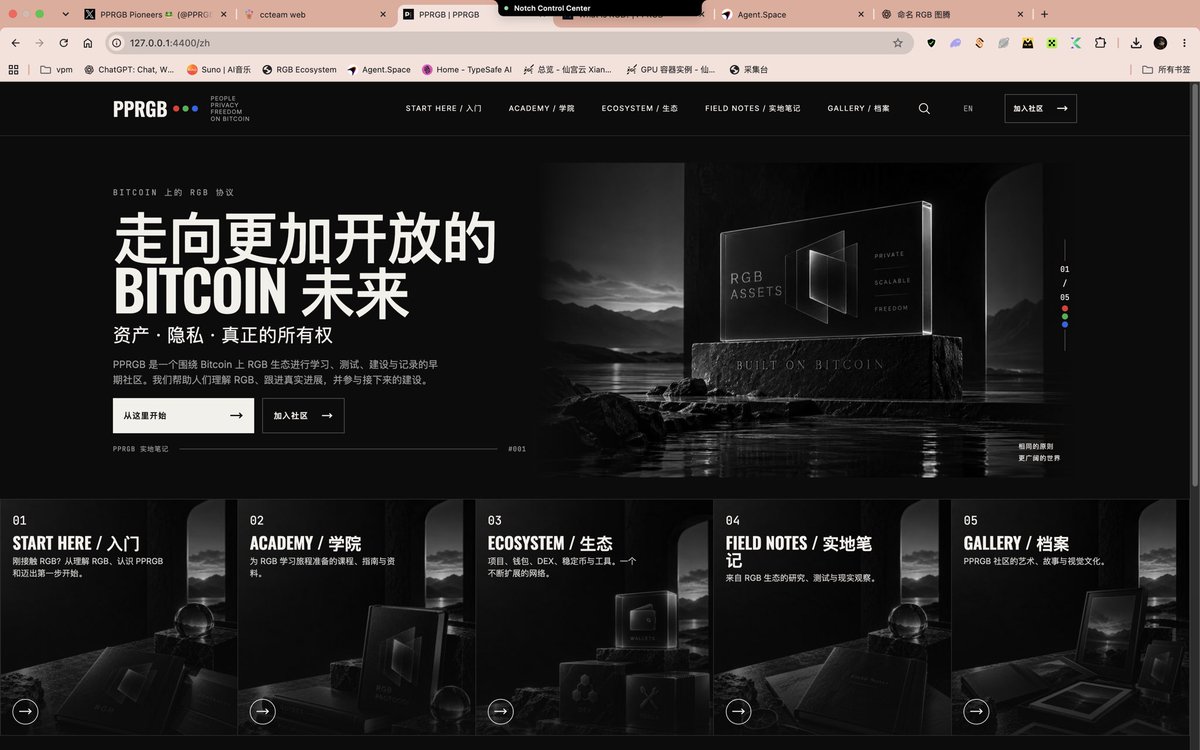Open the 01 START HERE / 入门 card title

coord(76,544)
